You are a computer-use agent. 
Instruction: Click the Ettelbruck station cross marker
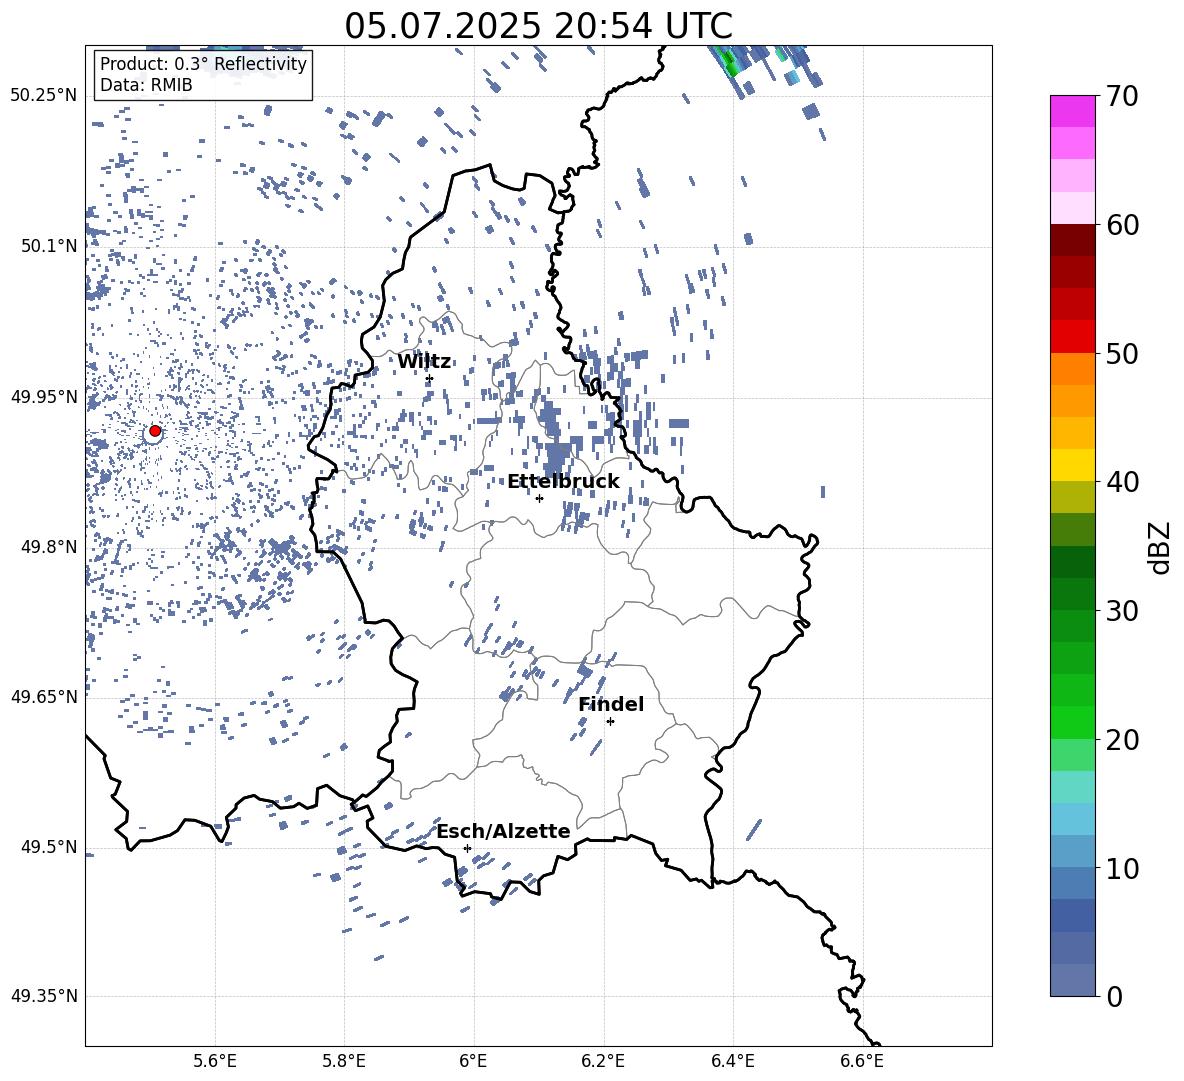[x=539, y=498]
